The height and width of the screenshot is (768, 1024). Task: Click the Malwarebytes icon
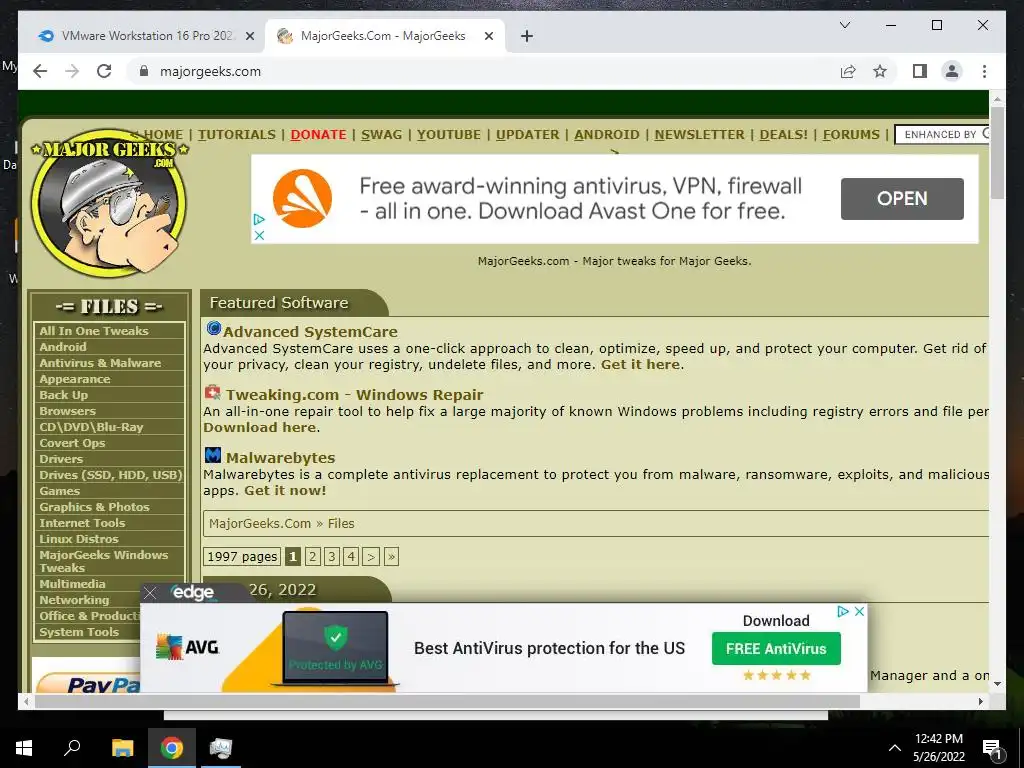tap(213, 455)
